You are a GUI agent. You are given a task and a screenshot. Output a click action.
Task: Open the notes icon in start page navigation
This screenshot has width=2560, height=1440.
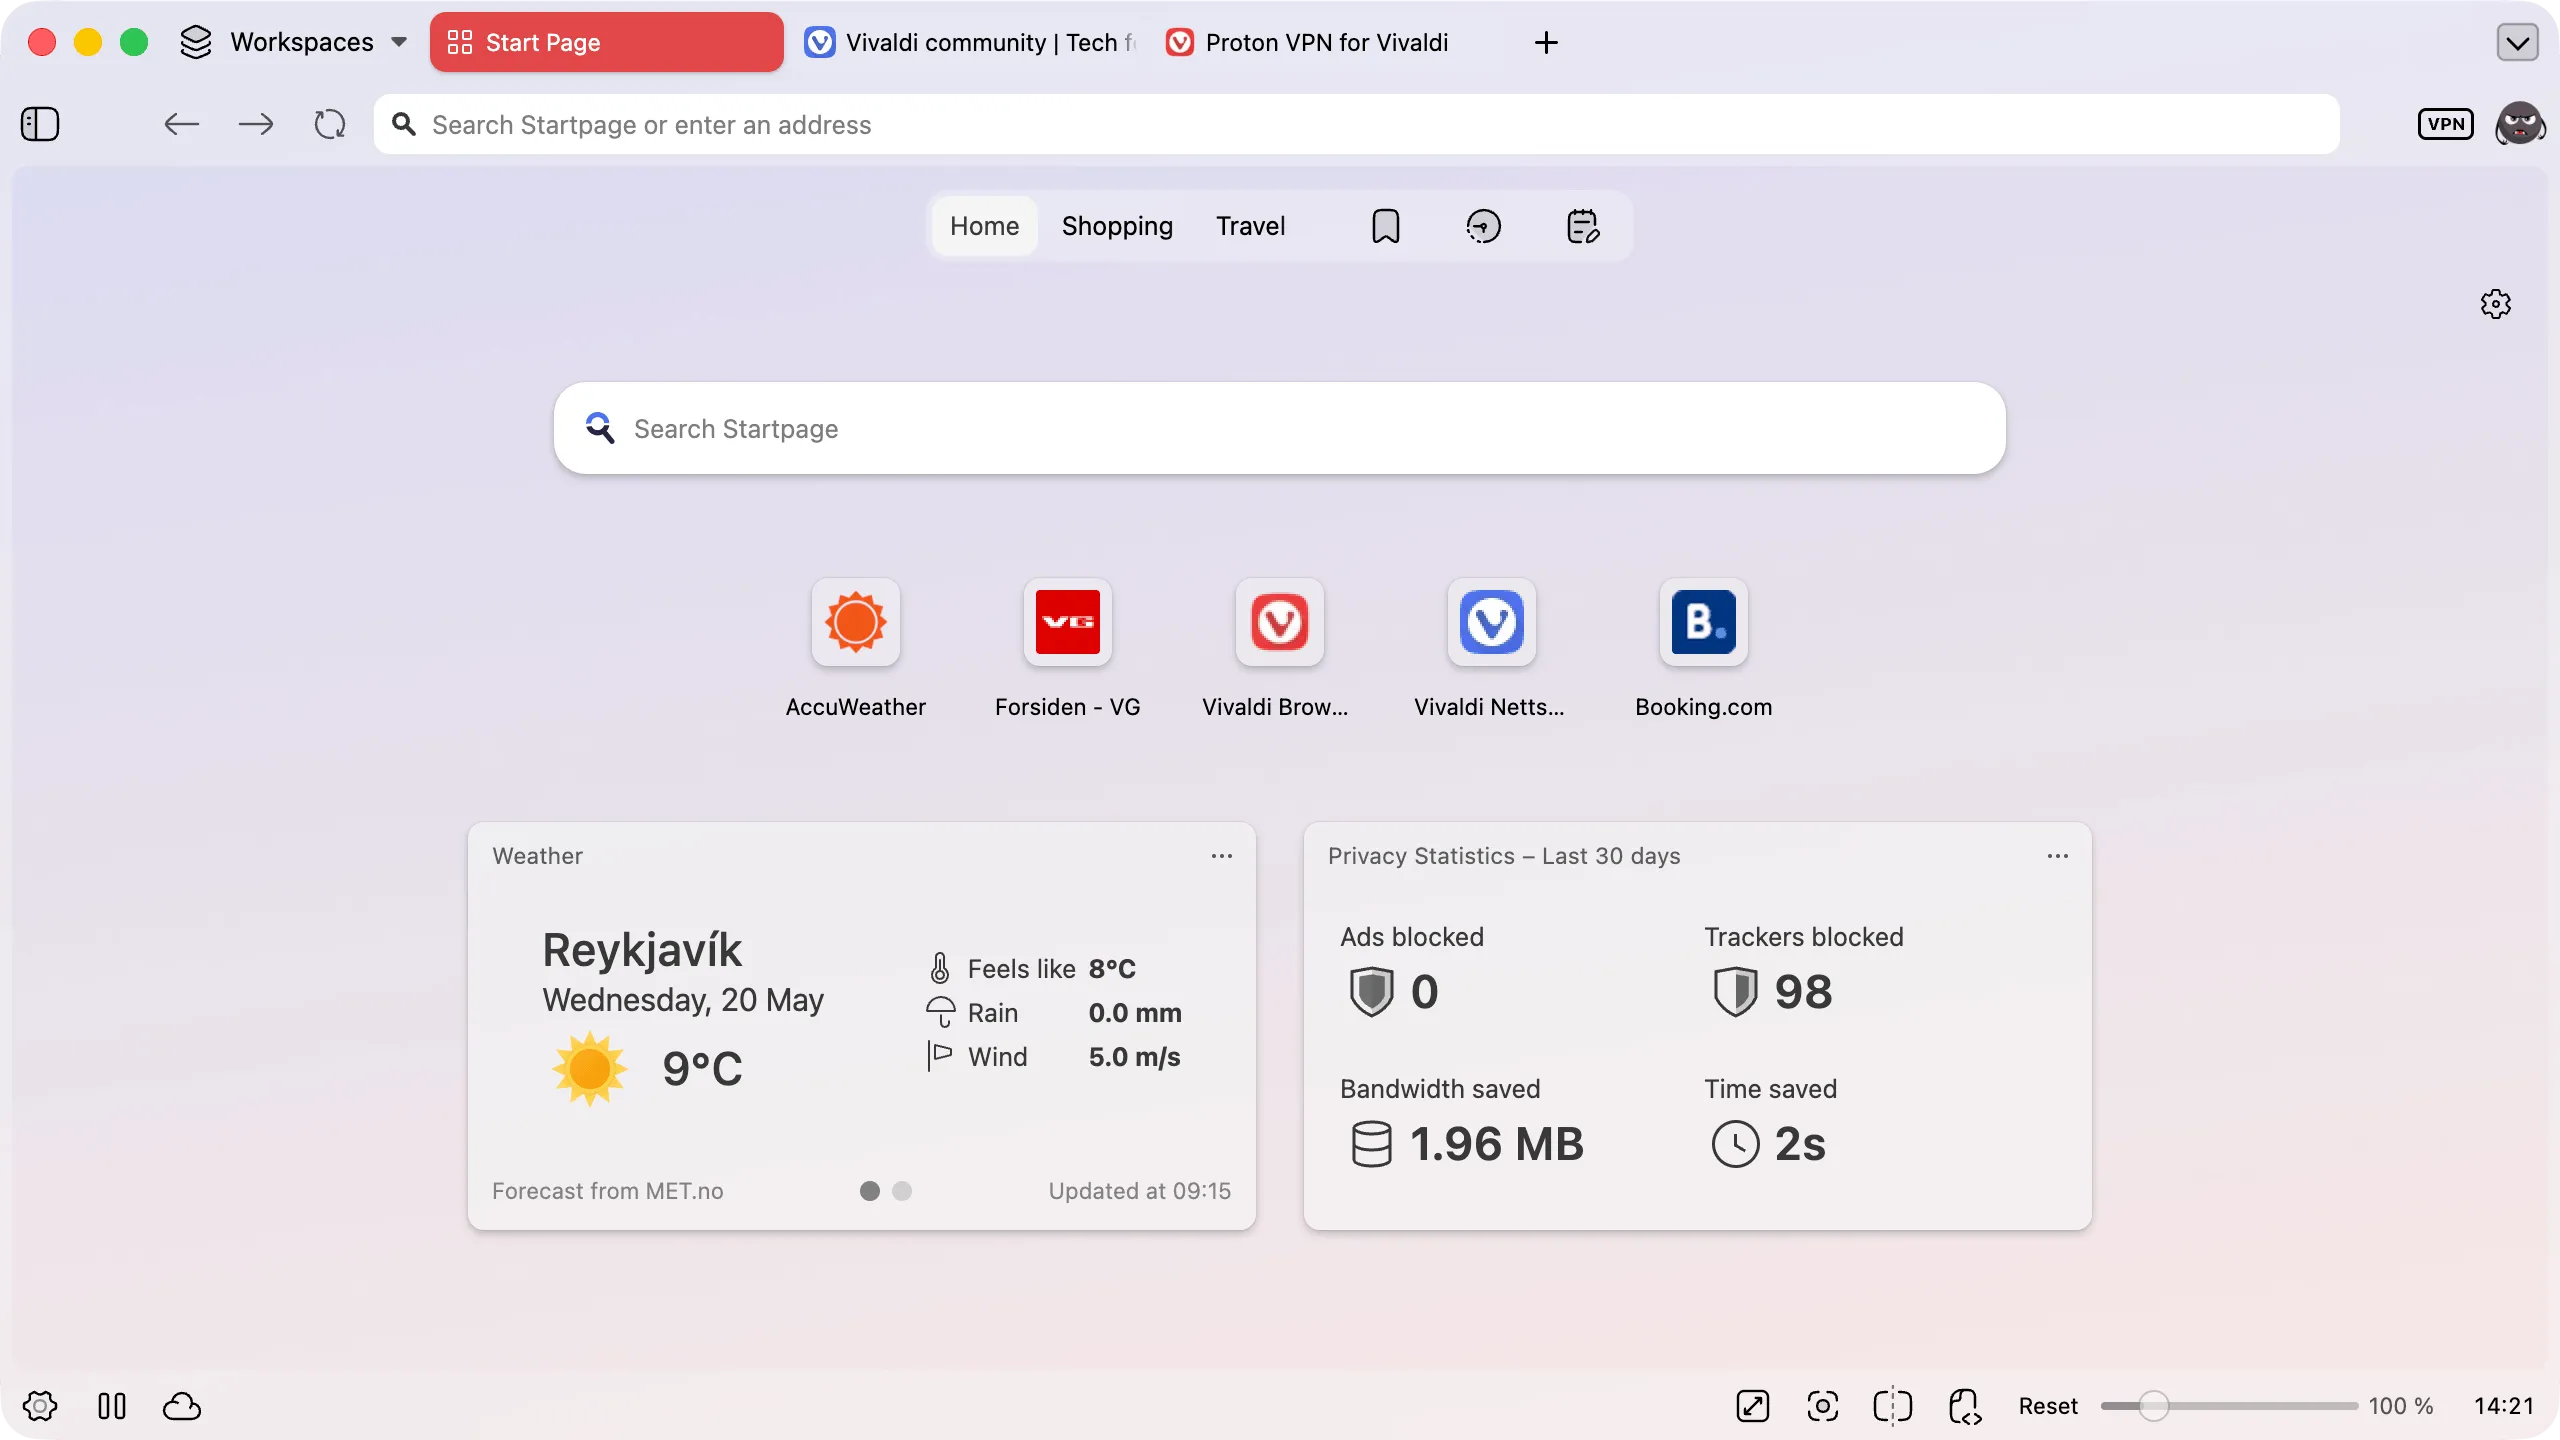coord(1582,226)
